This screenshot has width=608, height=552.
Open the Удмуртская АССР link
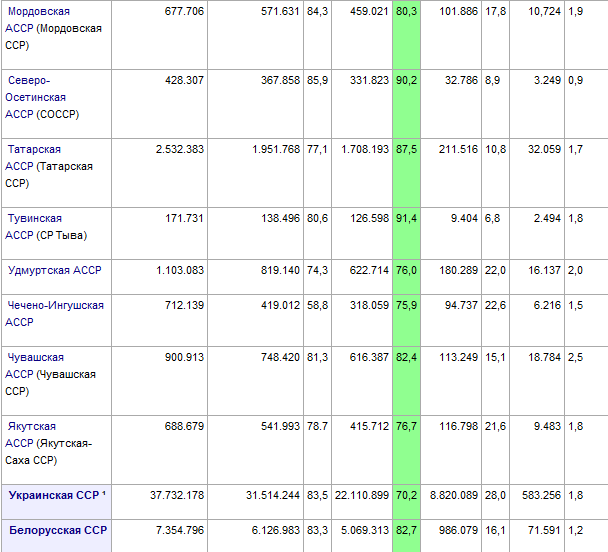pos(54,271)
